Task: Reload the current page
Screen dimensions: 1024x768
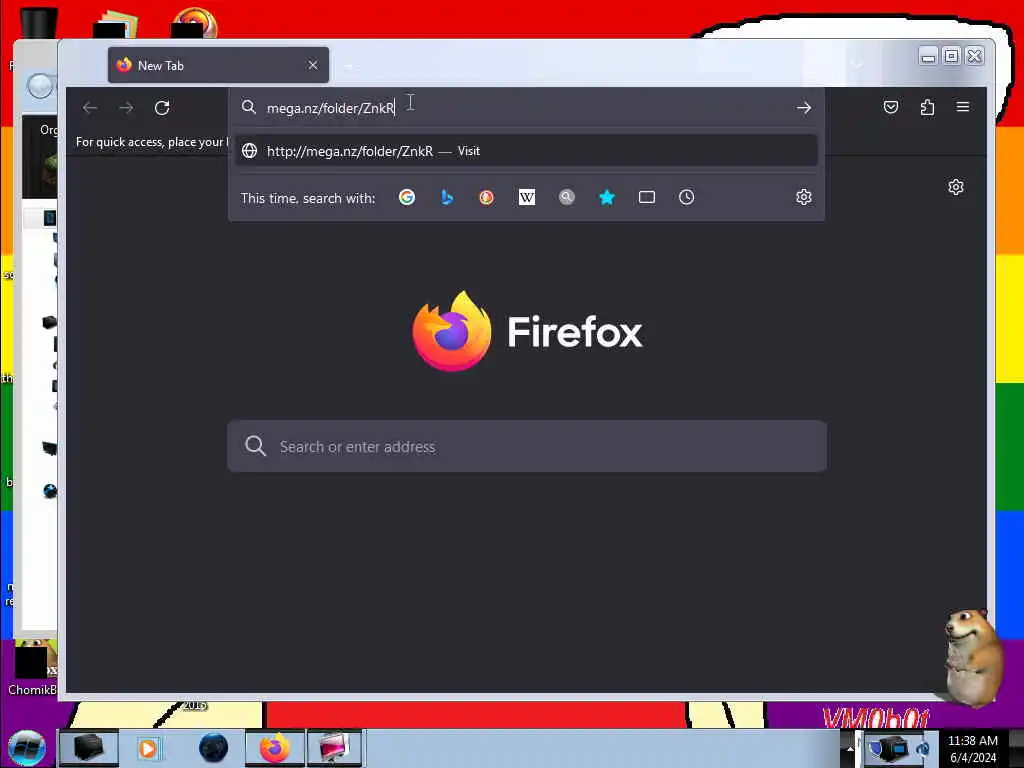Action: [x=162, y=108]
